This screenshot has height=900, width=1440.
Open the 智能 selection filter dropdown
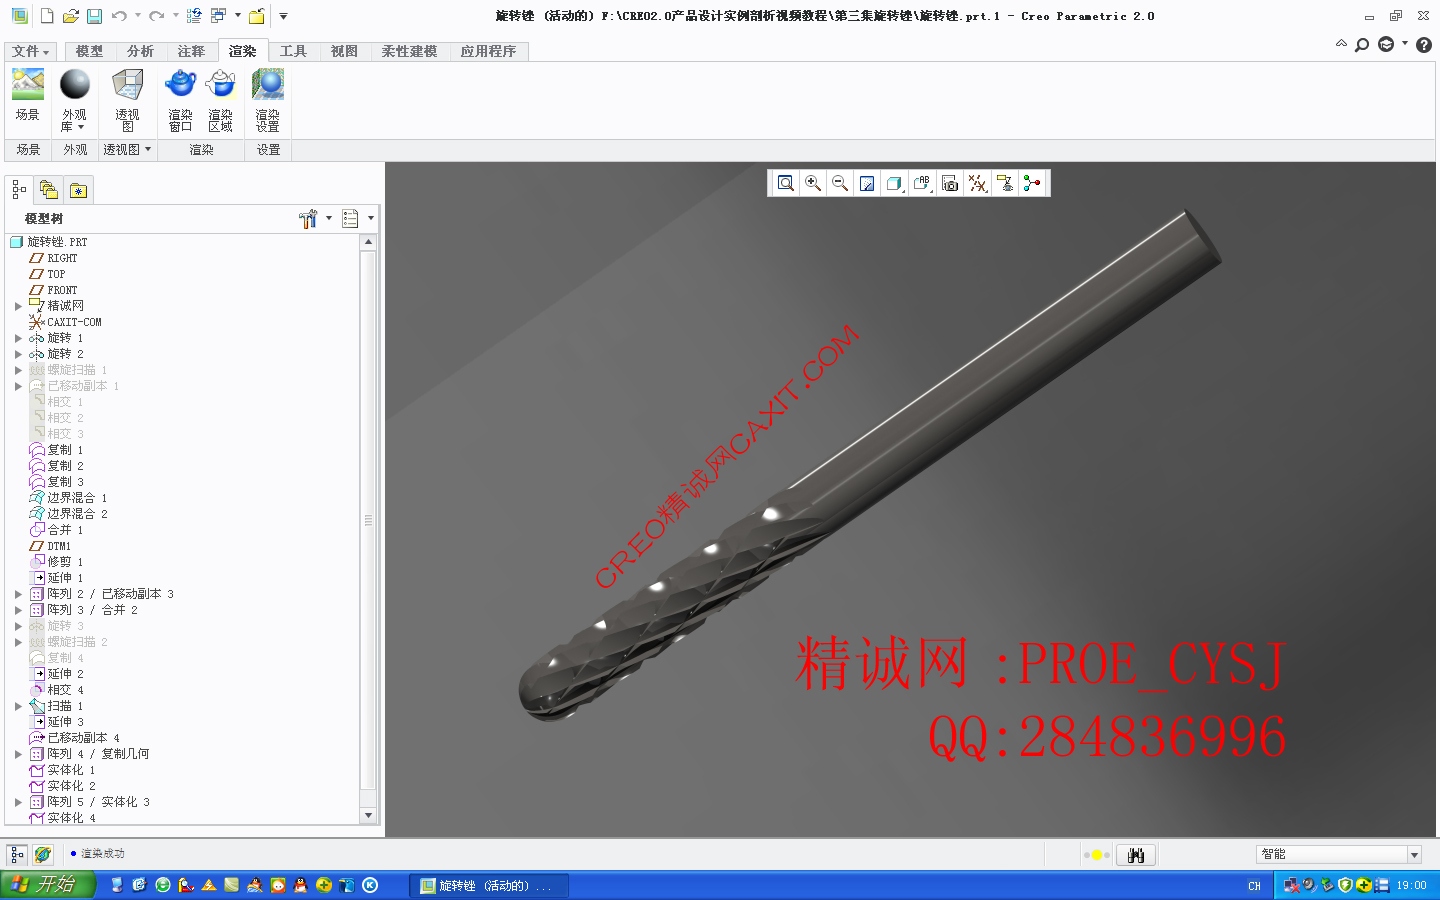(x=1414, y=855)
